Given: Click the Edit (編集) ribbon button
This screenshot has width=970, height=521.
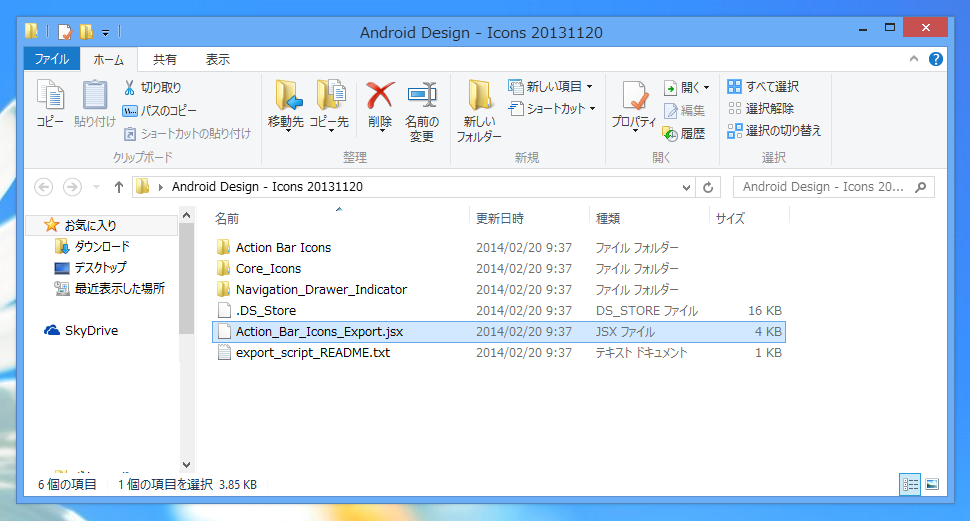Looking at the screenshot, I should coord(684,111).
